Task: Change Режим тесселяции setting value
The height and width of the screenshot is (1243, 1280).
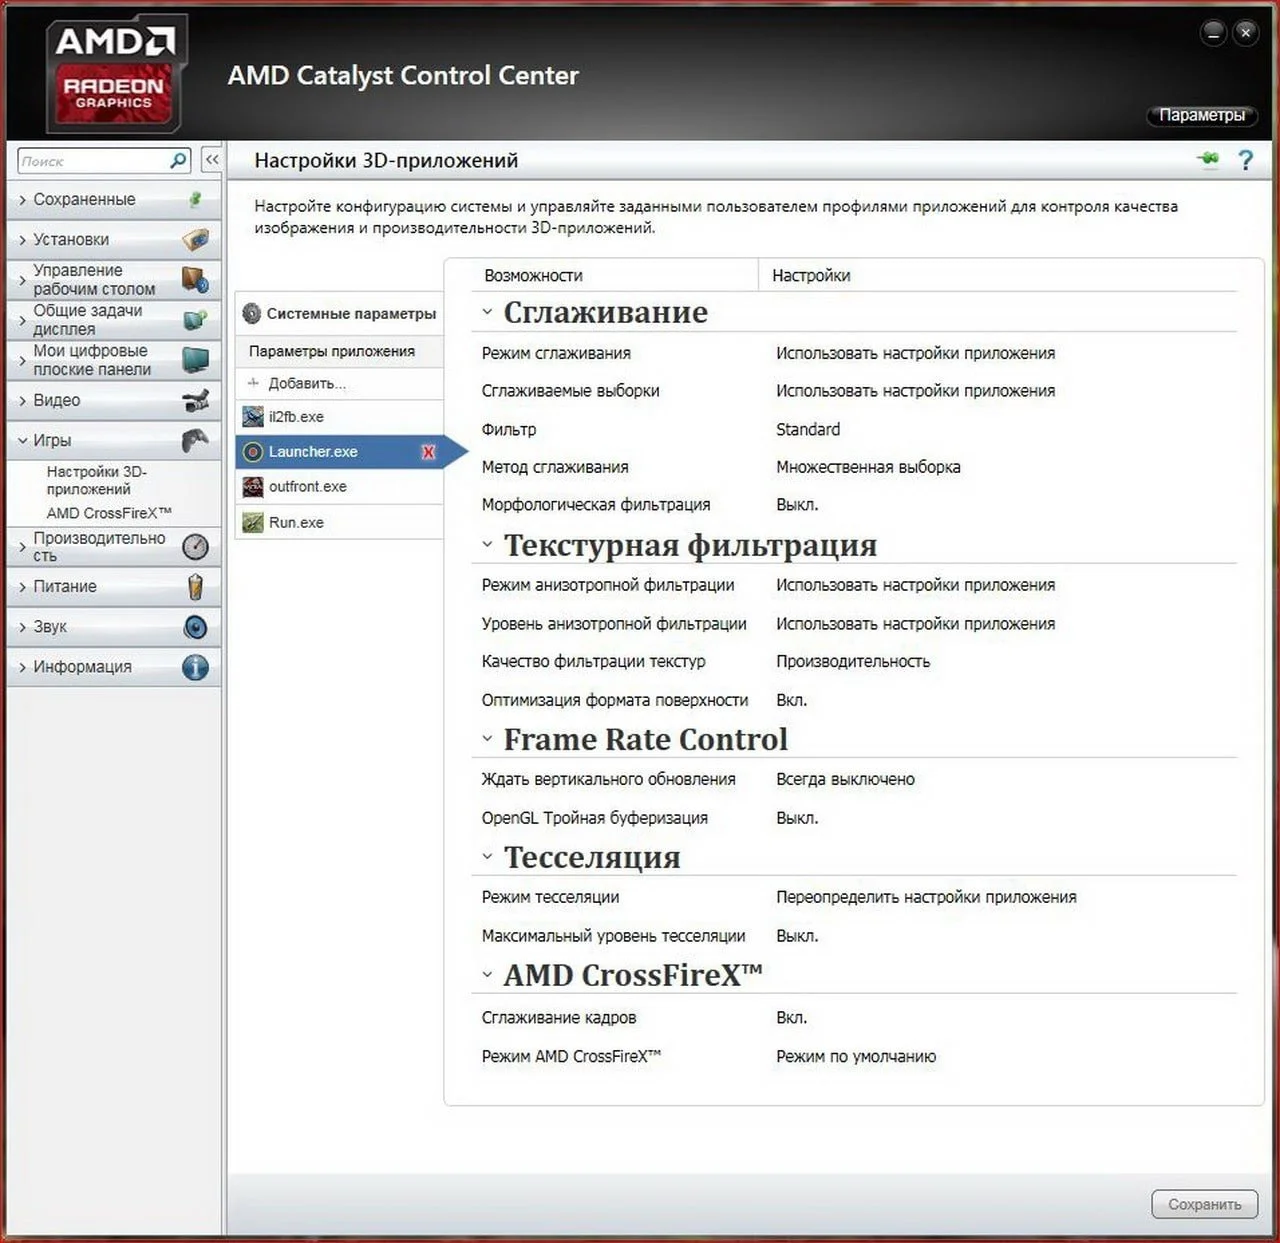Action: (x=926, y=897)
